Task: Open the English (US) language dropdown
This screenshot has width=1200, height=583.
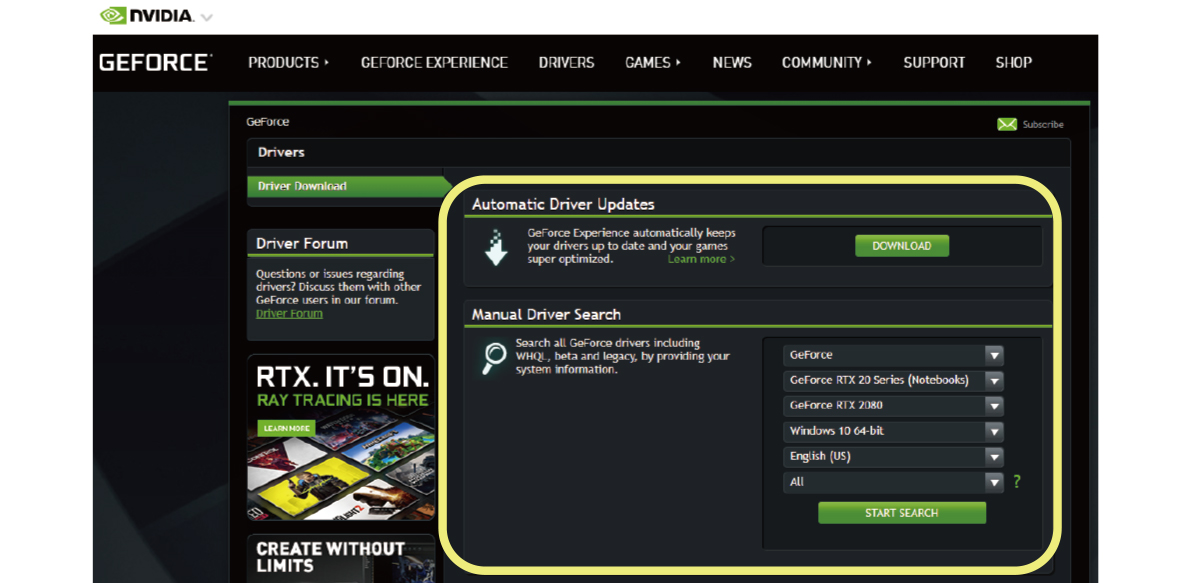Action: click(x=993, y=457)
